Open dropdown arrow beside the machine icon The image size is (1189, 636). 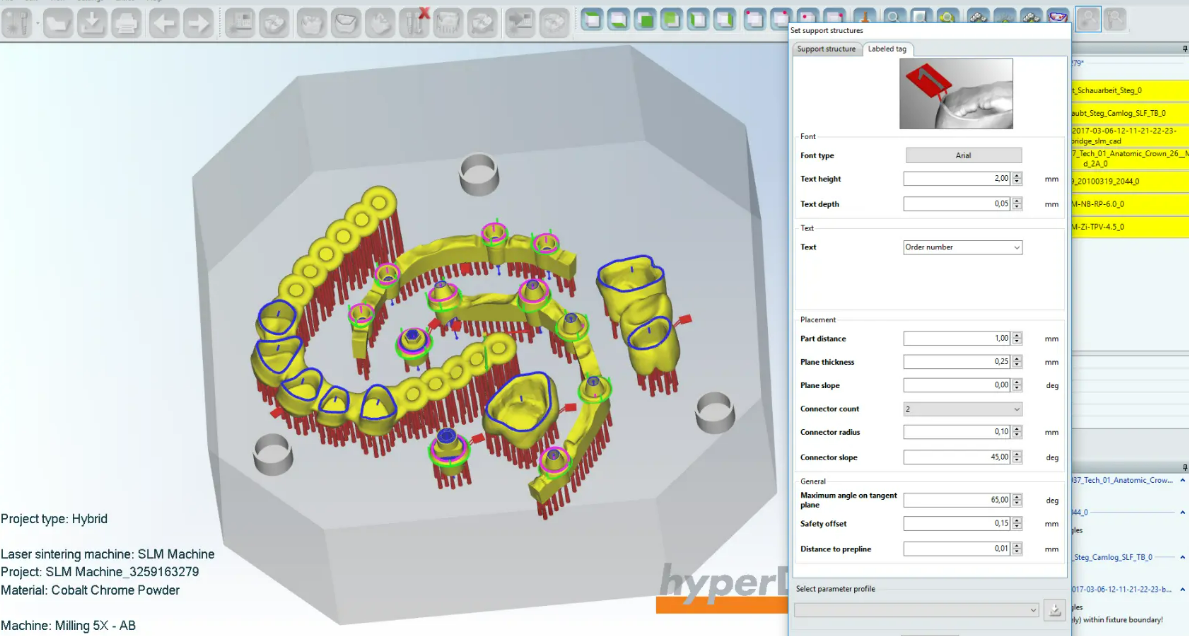pos(36,23)
